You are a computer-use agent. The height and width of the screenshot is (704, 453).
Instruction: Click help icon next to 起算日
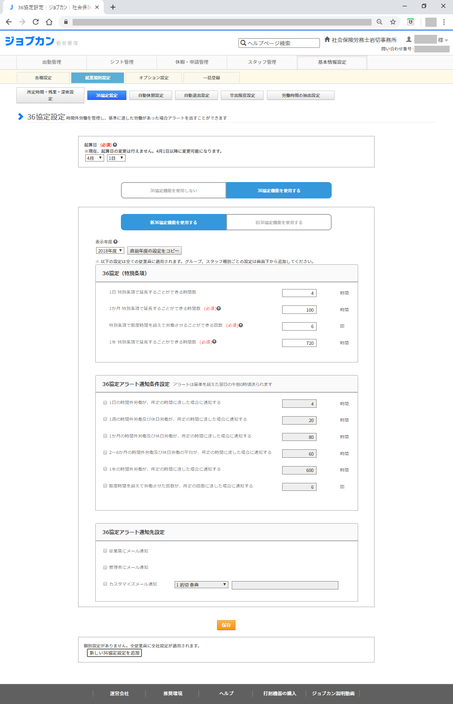(115, 145)
